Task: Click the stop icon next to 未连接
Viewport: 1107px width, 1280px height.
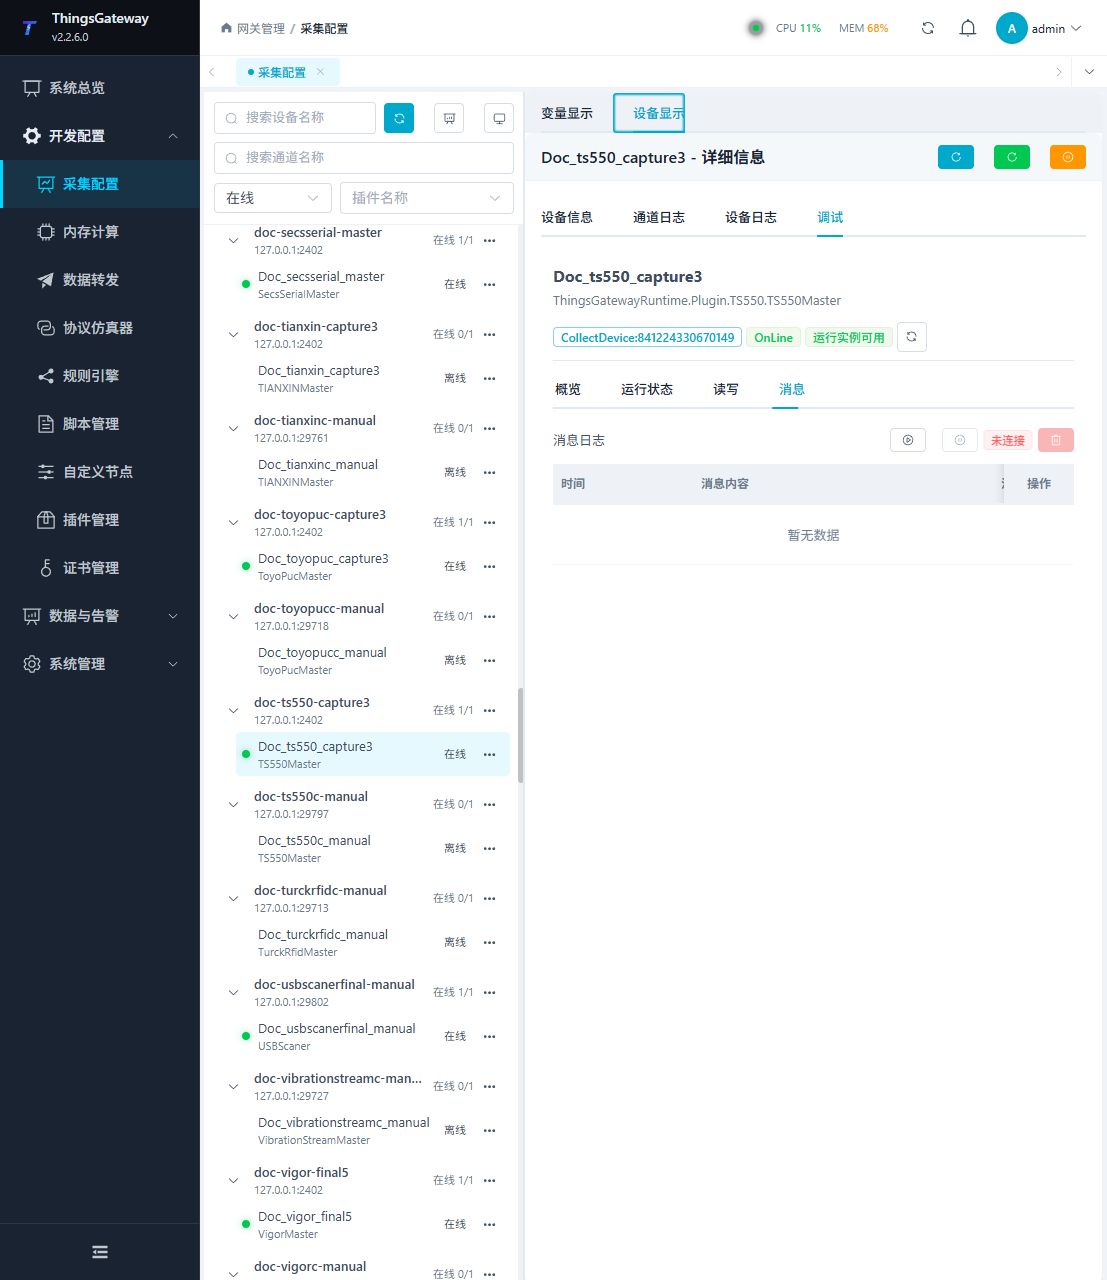Action: point(960,440)
